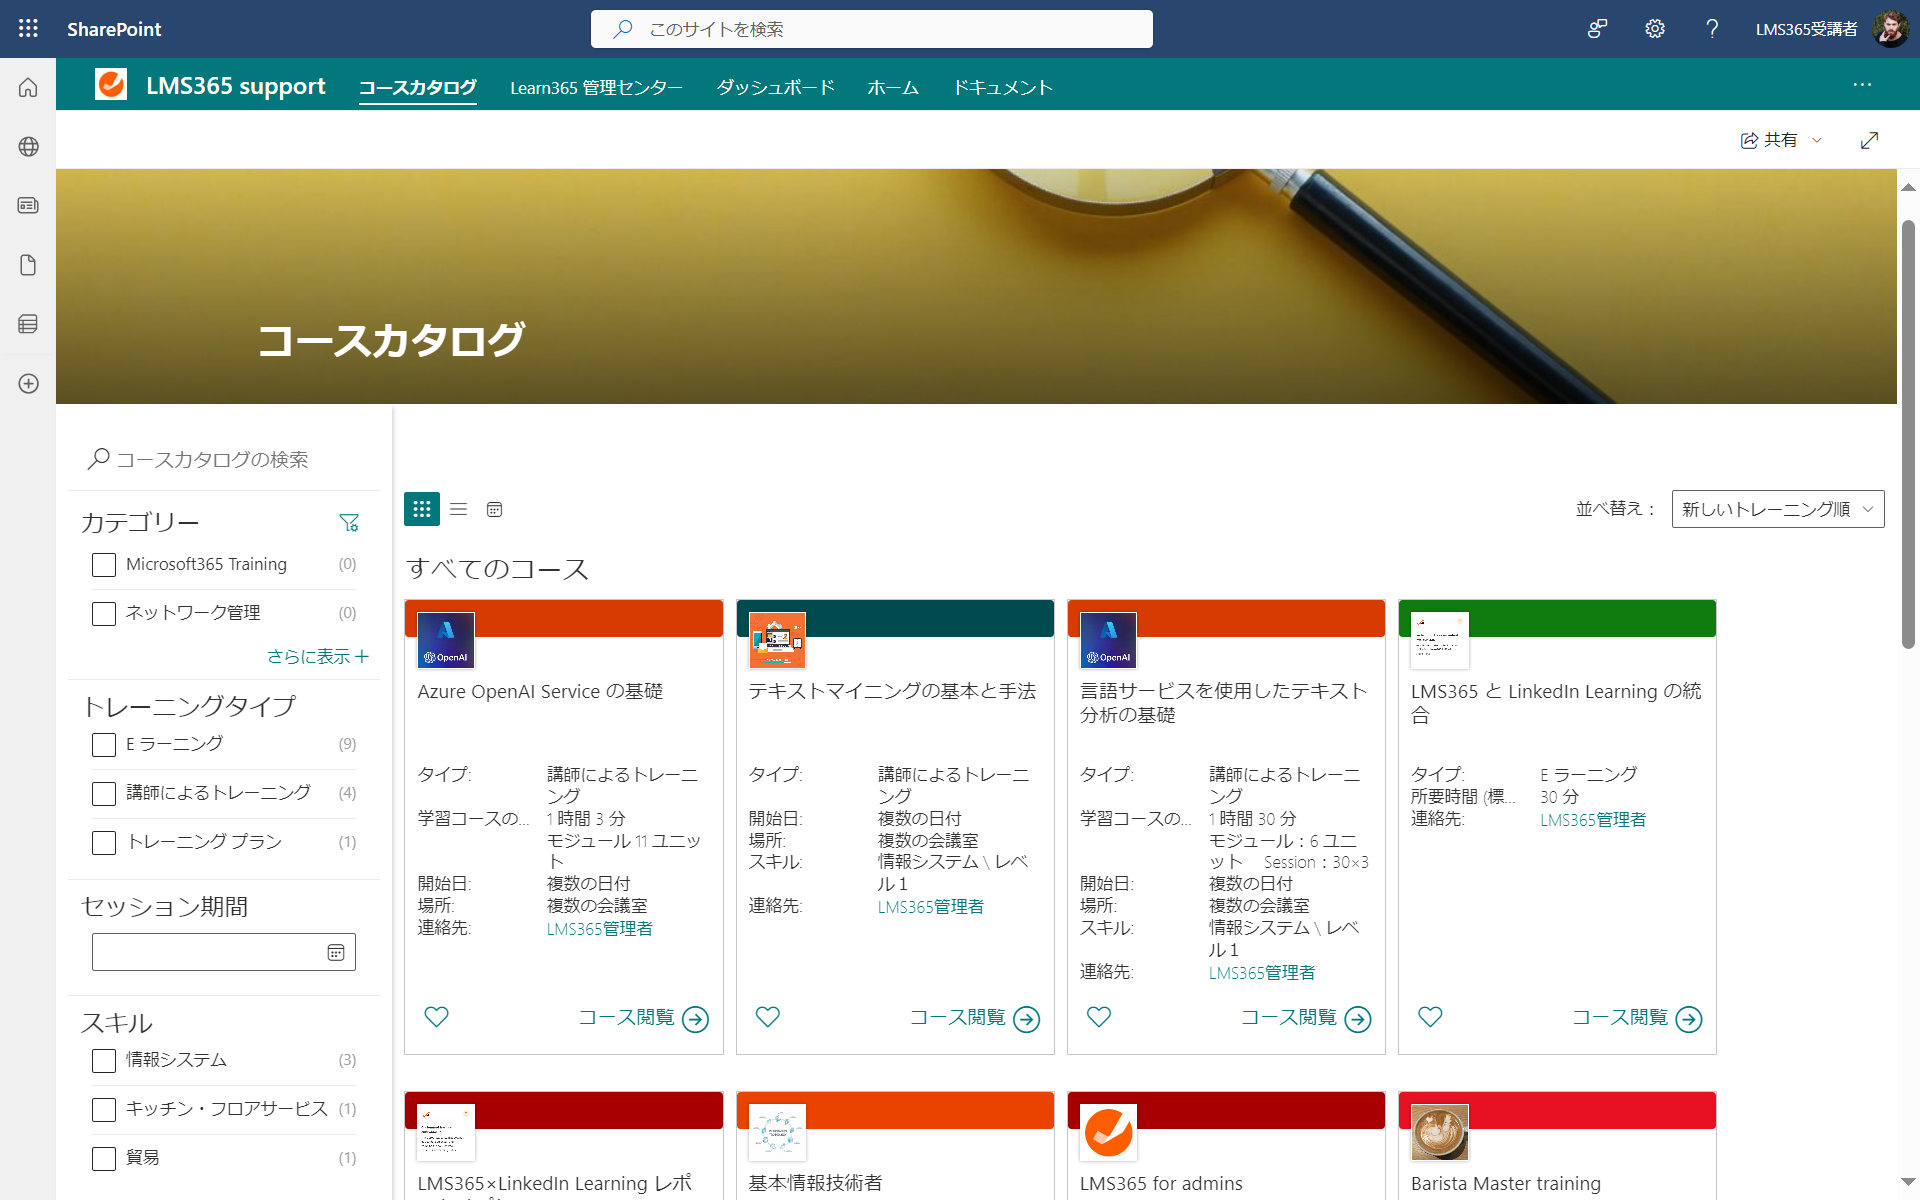Check the ネットワーク管理 category

click(x=104, y=614)
